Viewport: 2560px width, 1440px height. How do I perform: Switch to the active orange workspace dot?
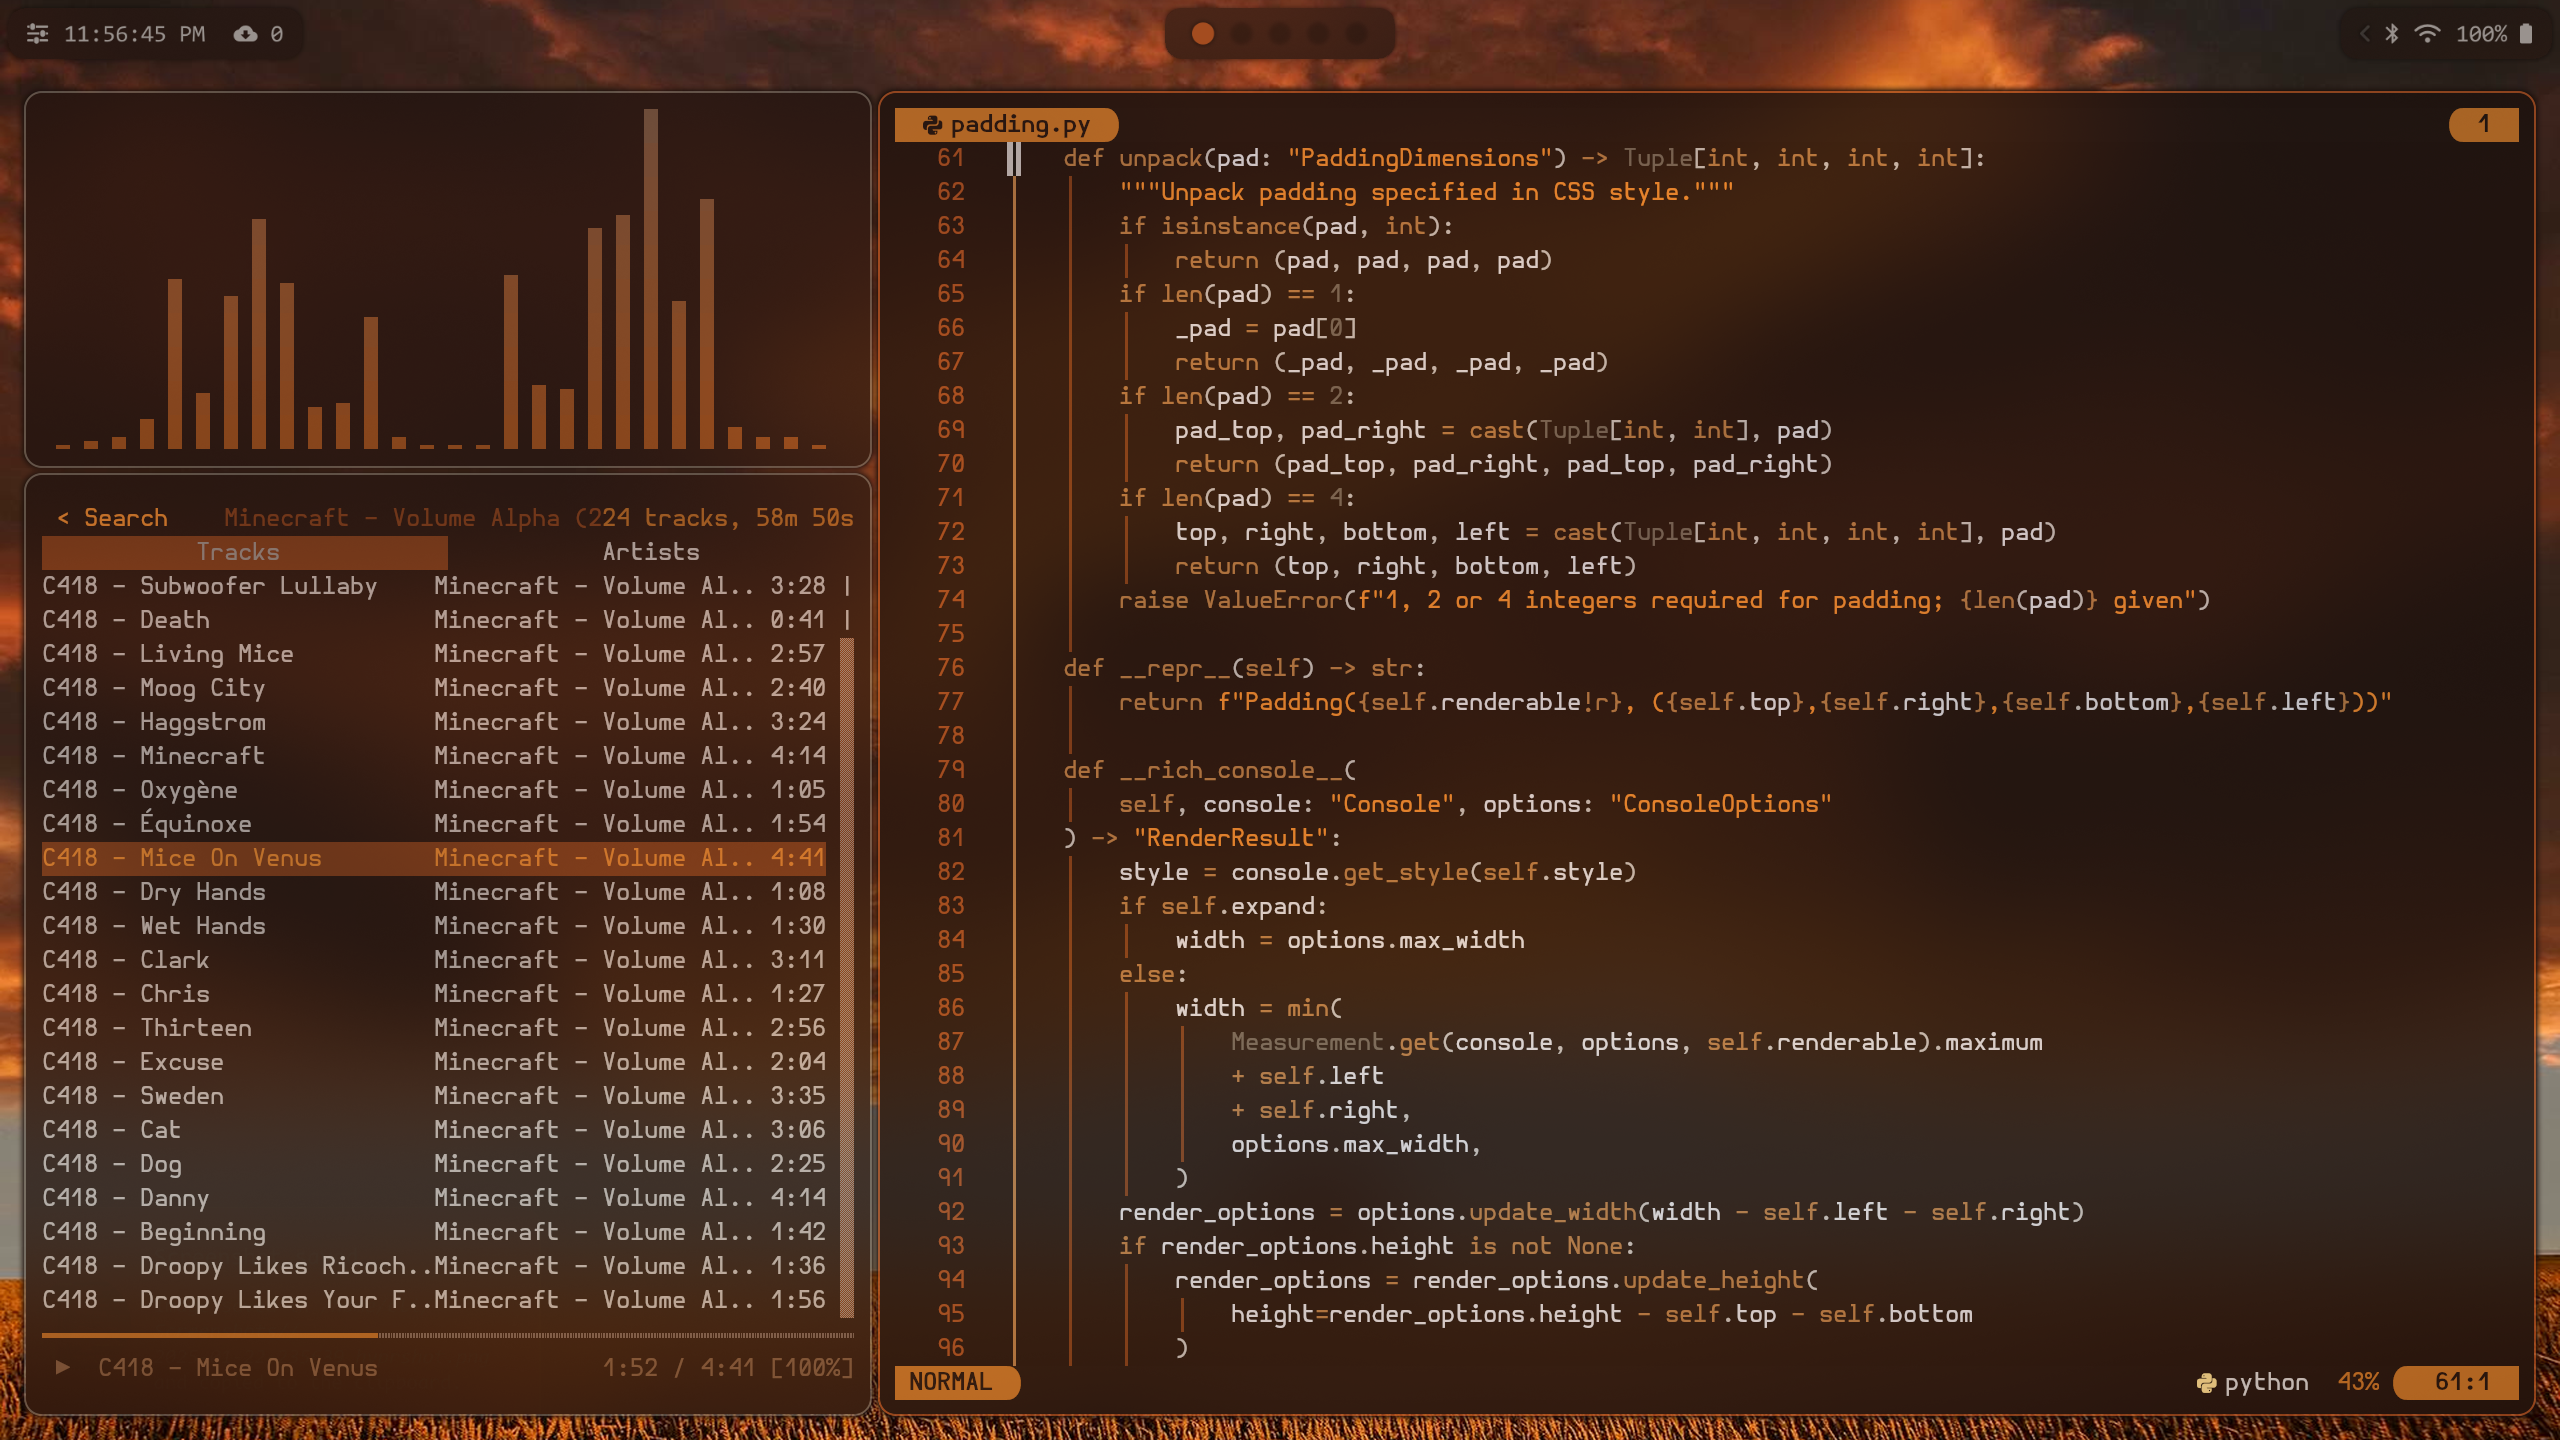pyautogui.click(x=1203, y=34)
